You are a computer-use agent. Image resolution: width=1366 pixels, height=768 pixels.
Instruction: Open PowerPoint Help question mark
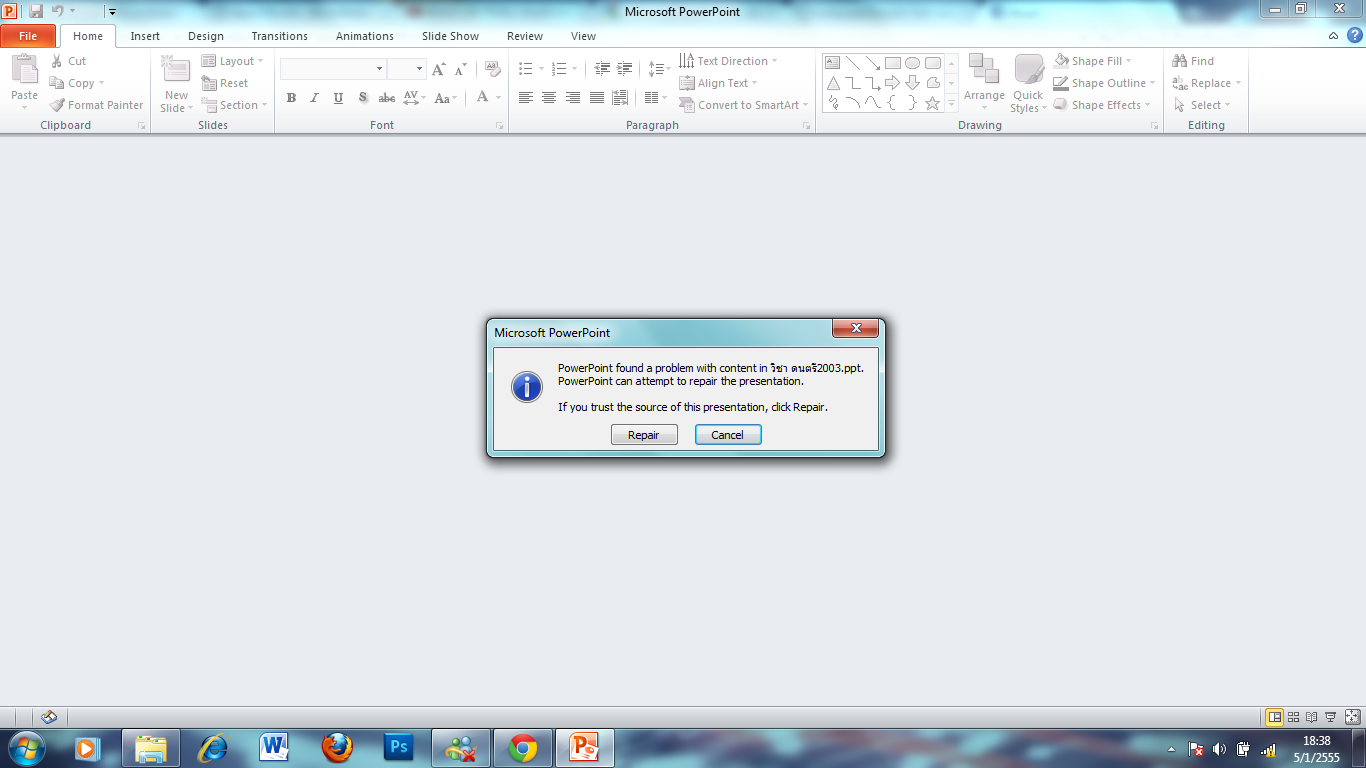point(1355,35)
